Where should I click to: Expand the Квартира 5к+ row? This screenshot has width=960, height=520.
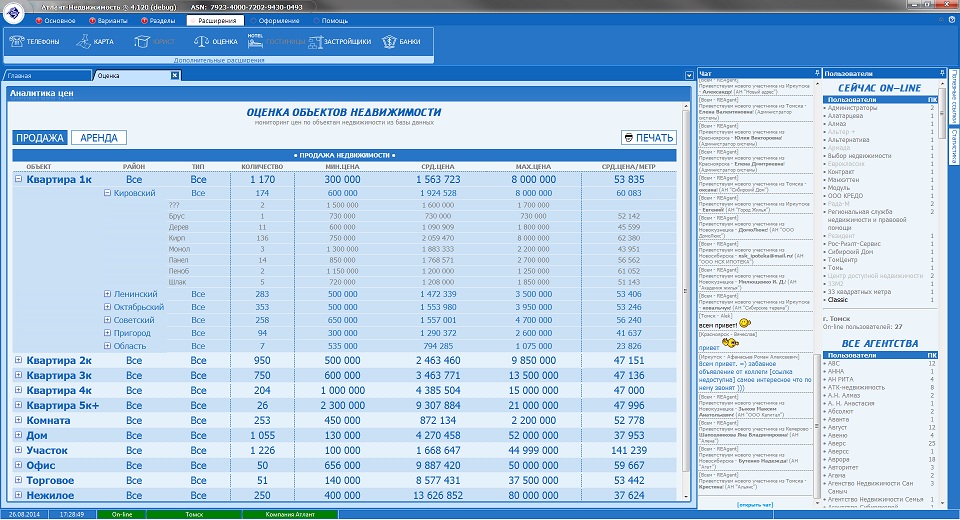18,405
